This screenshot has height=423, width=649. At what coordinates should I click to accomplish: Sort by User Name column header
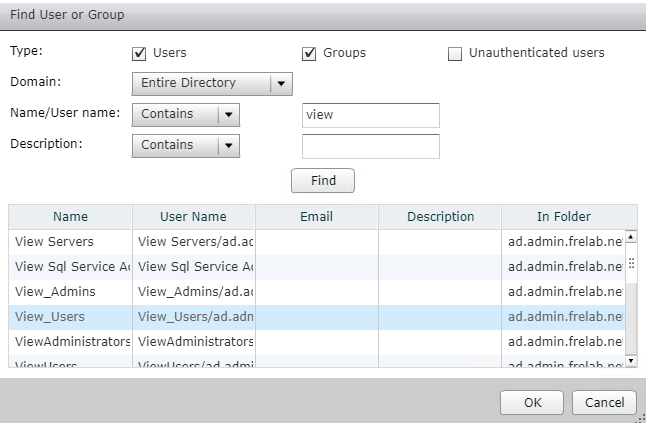tap(193, 217)
